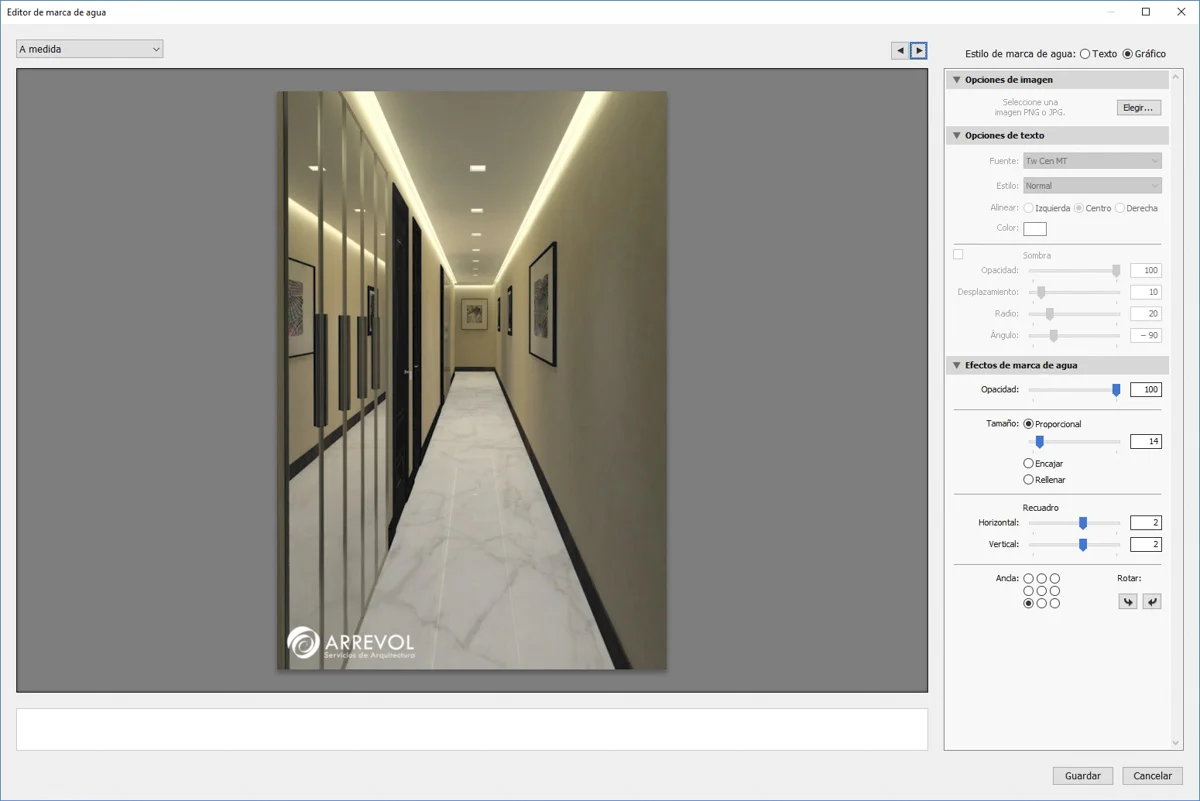Set anchor to bottom-right point
The image size is (1200, 801).
point(1055,604)
